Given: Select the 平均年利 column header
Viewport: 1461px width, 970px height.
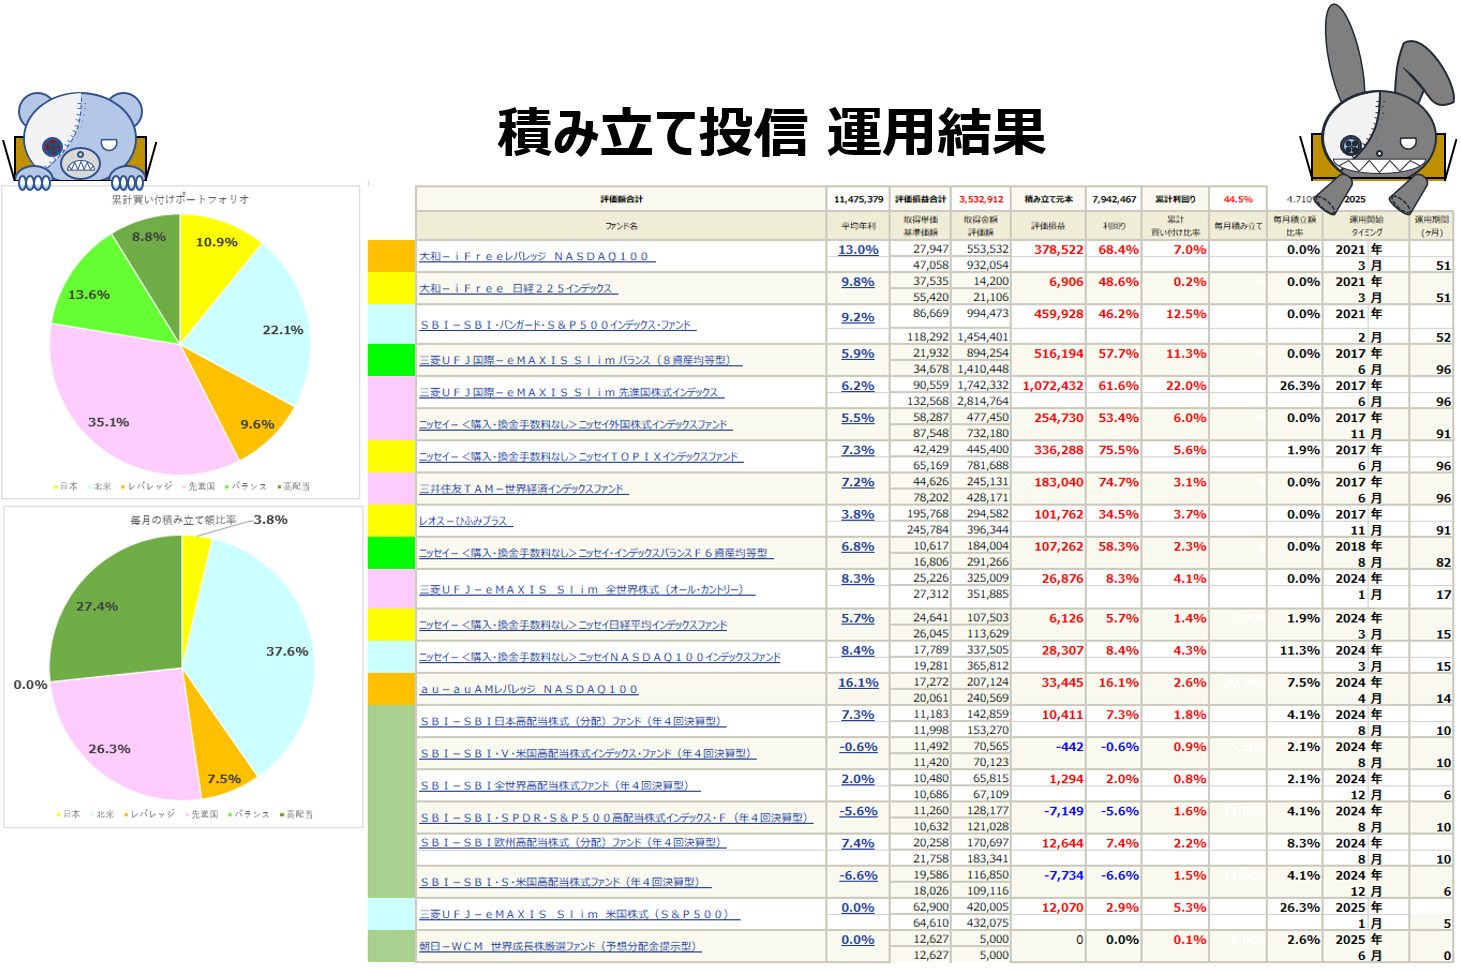Looking at the screenshot, I should [x=858, y=226].
